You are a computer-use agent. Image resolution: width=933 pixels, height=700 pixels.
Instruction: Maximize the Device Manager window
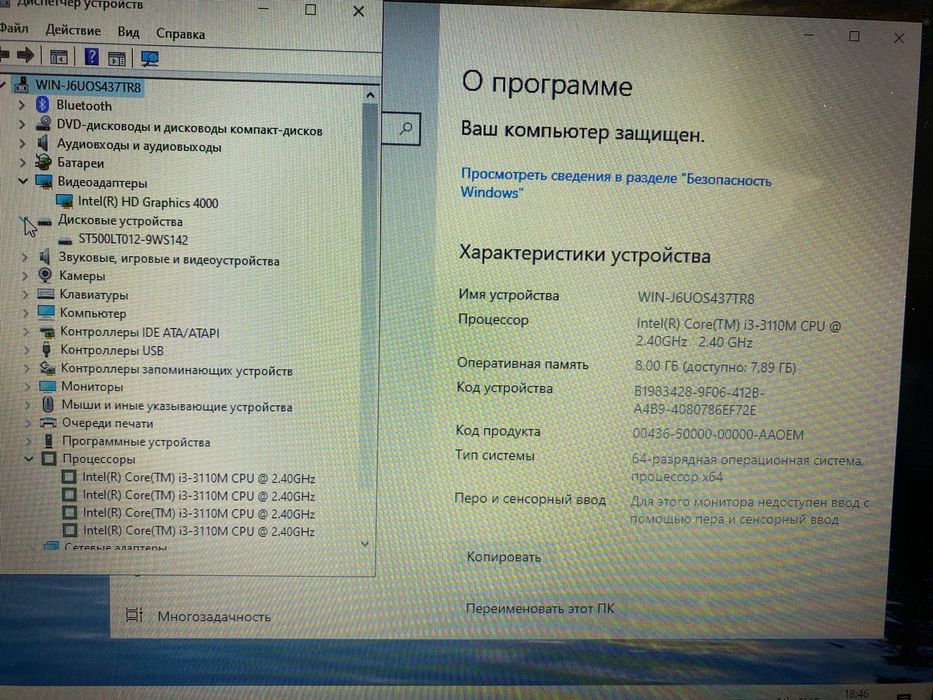point(310,10)
